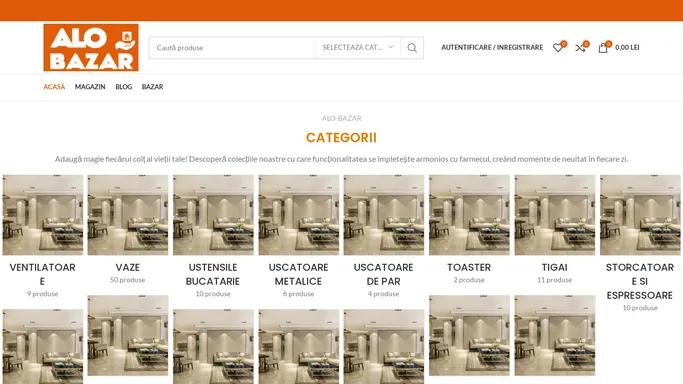Open the Uscatoare Metalice category title
Screen dimensions: 683x384
click(298, 274)
